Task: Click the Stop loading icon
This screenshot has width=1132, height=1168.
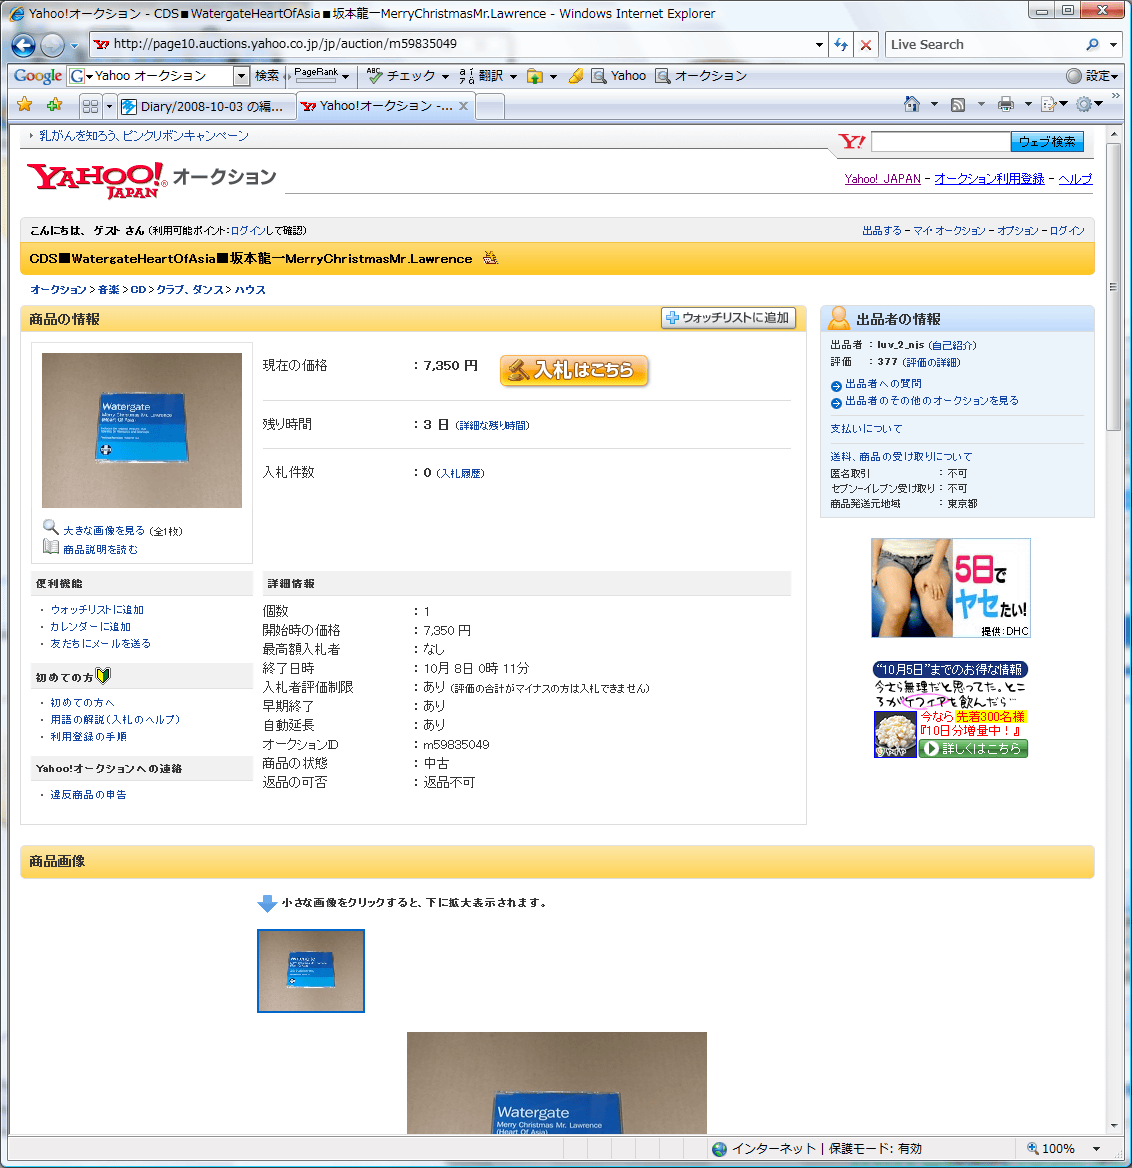Action: pyautogui.click(x=866, y=45)
